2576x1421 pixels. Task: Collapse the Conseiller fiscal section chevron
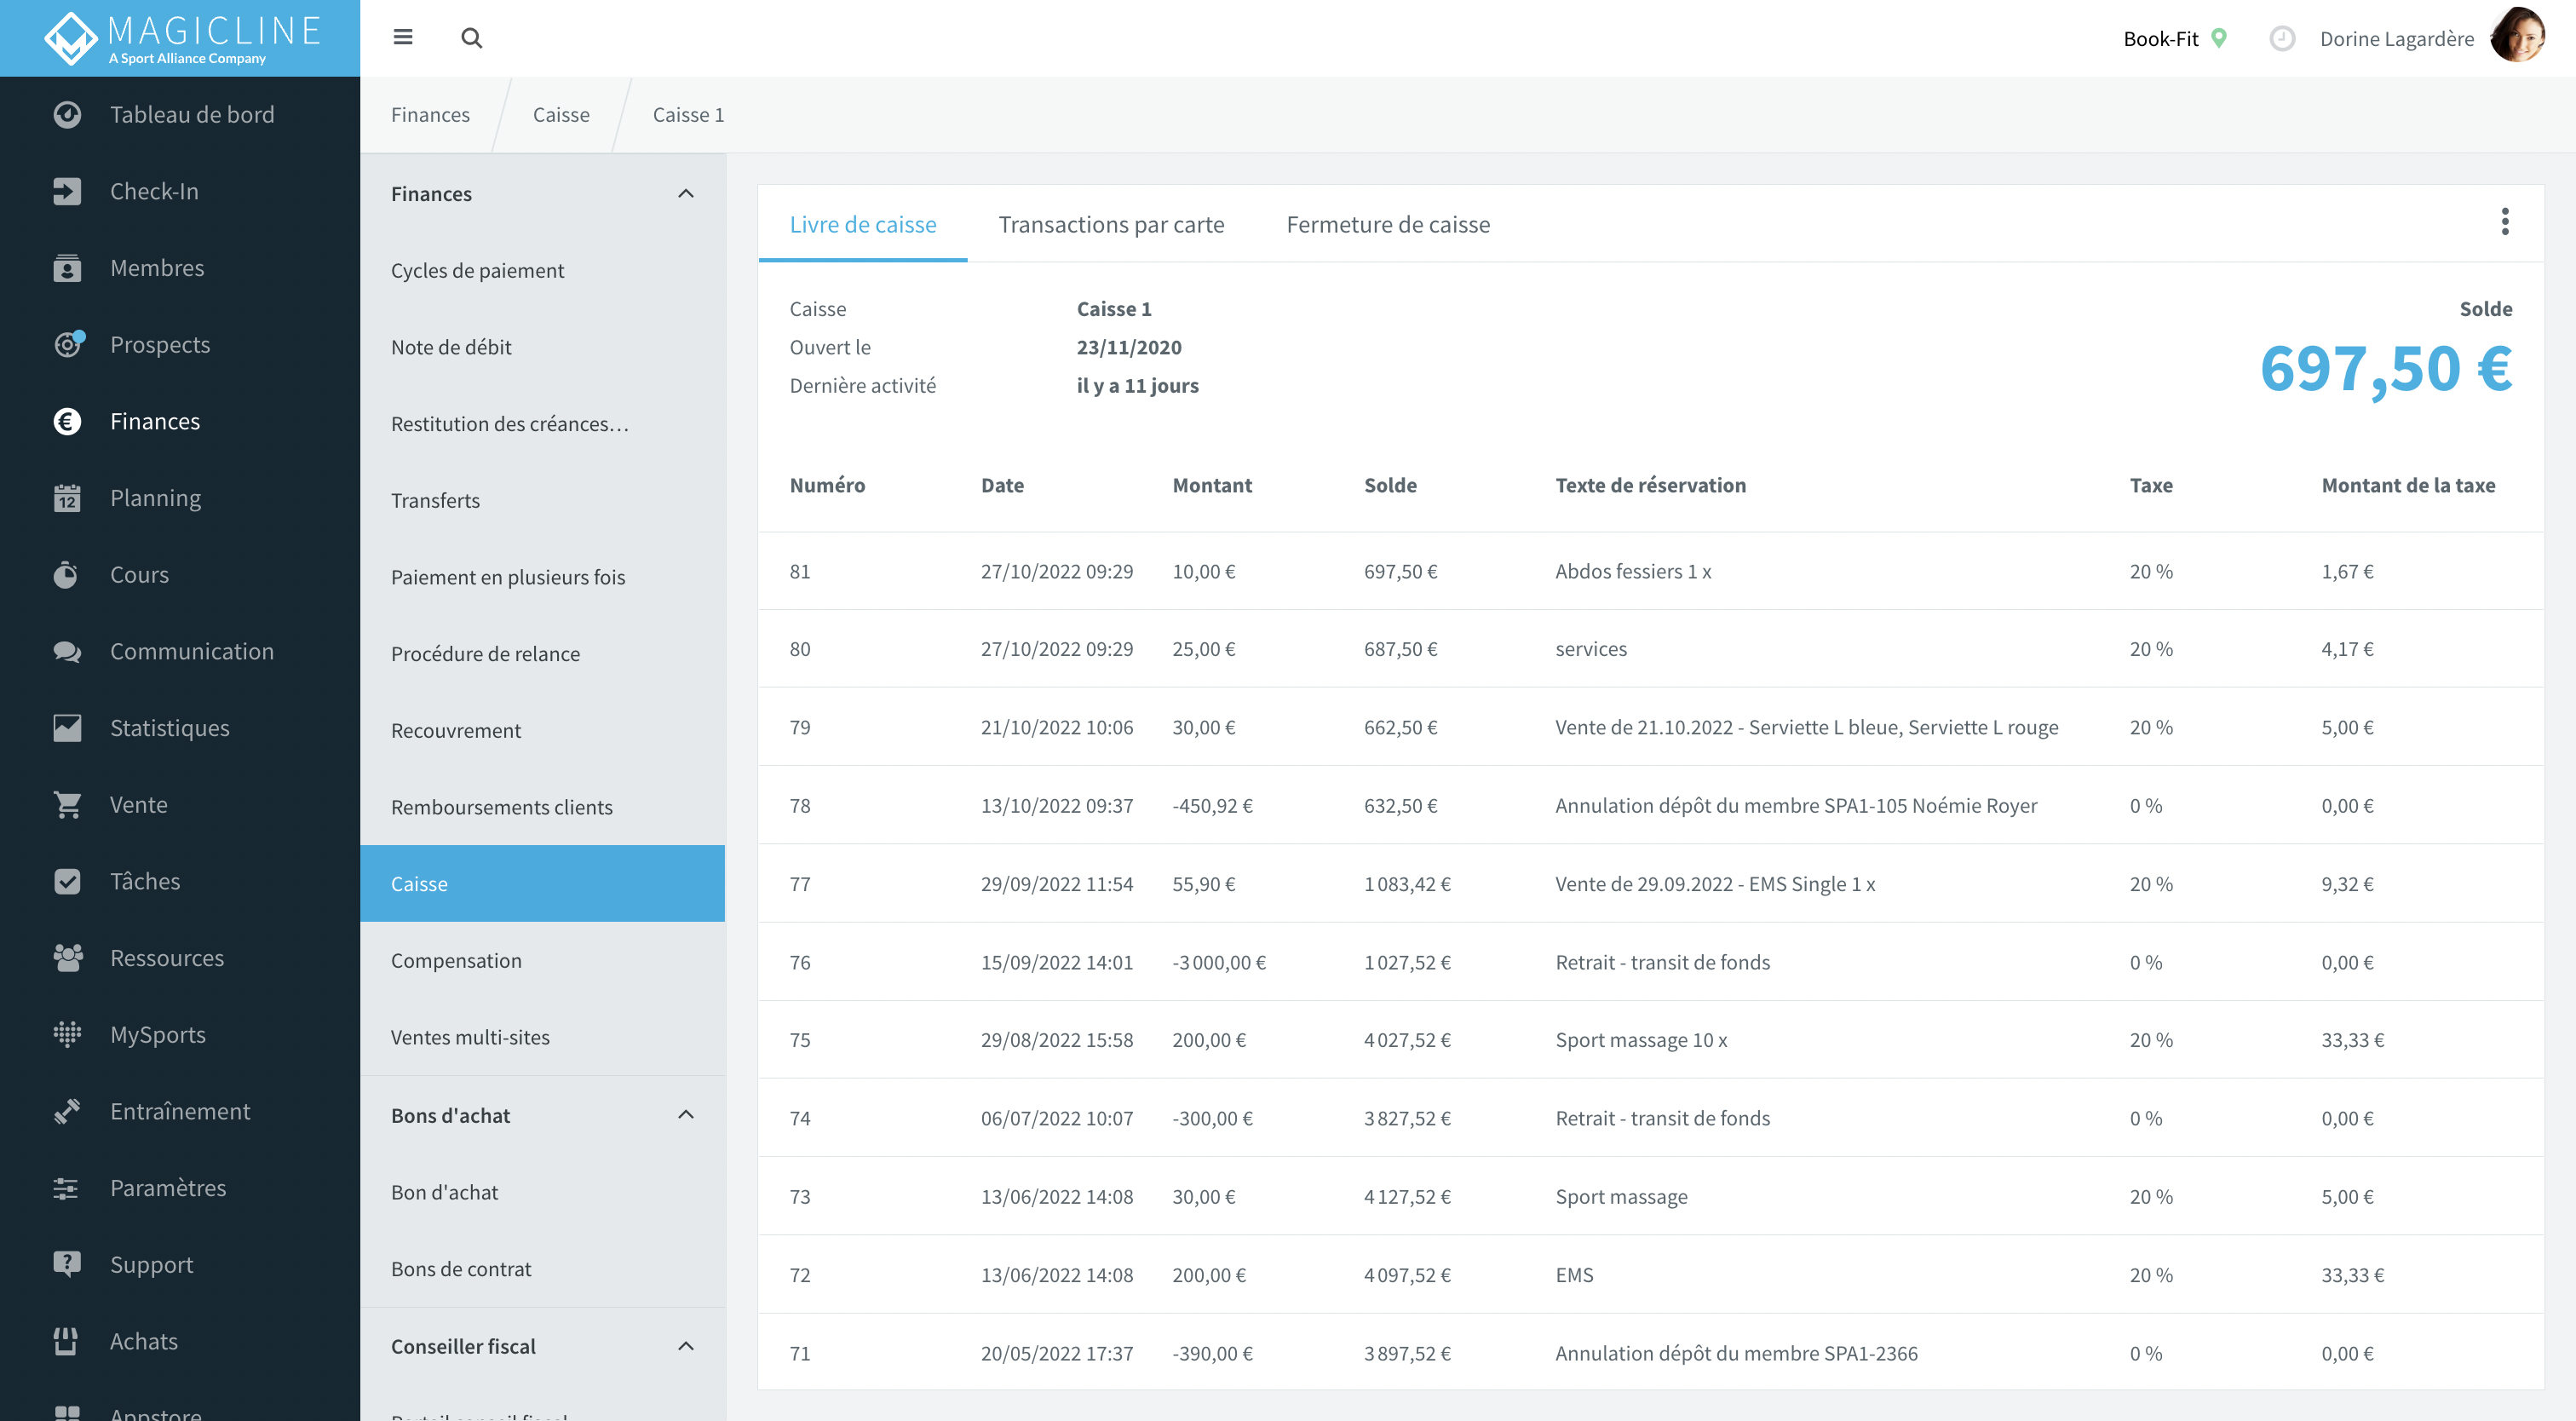pos(686,1346)
